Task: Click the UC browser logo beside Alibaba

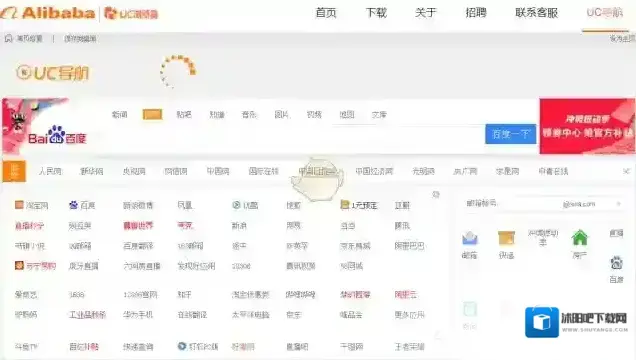Action: click(131, 13)
